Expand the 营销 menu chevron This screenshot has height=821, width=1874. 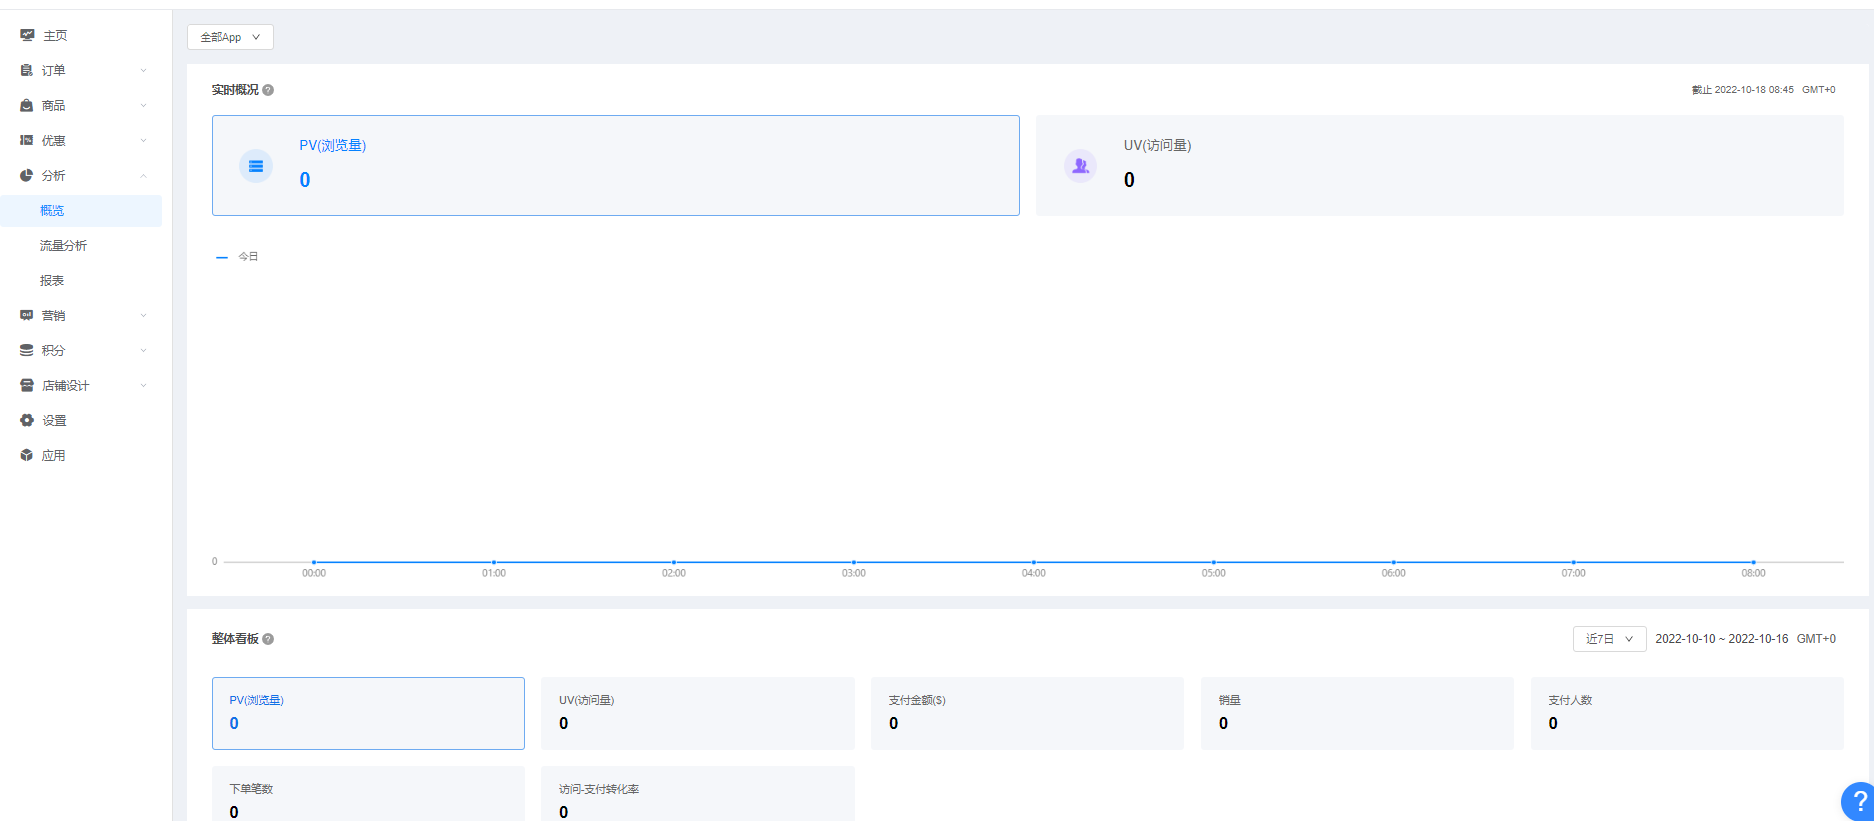click(143, 315)
